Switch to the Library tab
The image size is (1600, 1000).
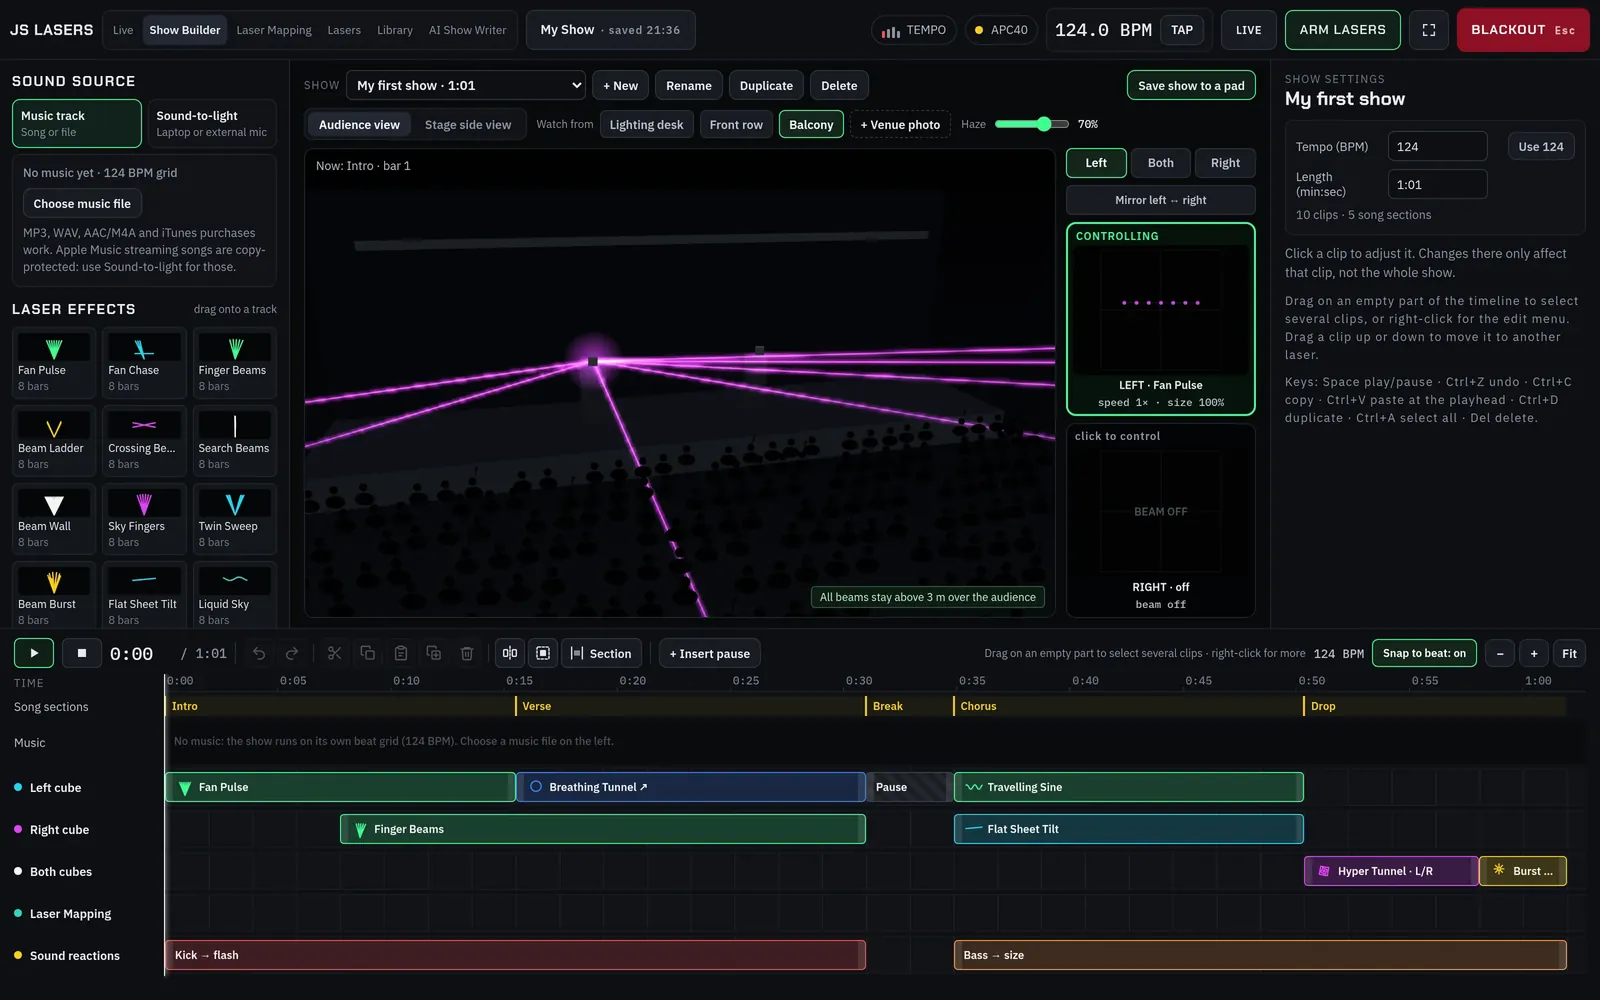pyautogui.click(x=395, y=30)
